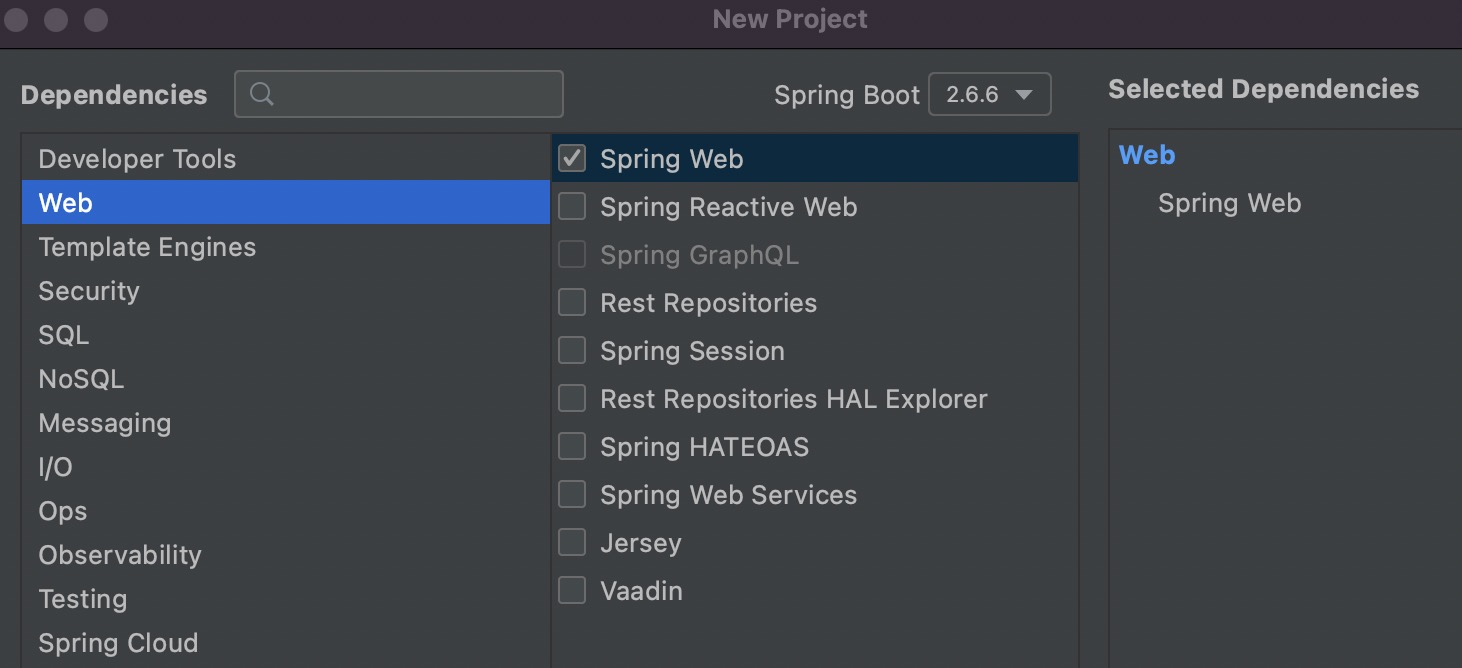The width and height of the screenshot is (1462, 668).
Task: Check the Vaadin dependency checkbox
Action: point(572,591)
